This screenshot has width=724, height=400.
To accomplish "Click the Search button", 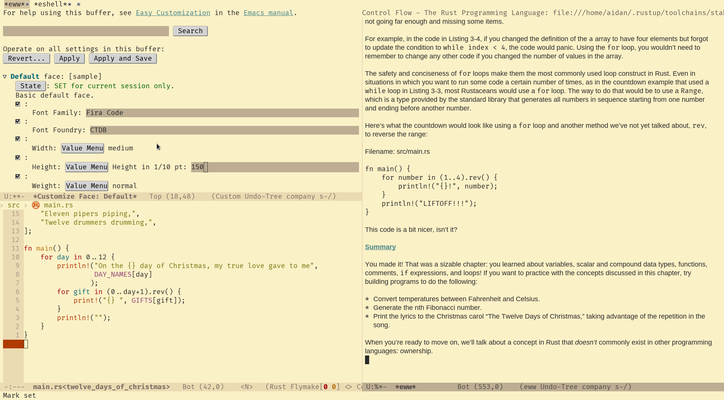I will click(x=190, y=30).
